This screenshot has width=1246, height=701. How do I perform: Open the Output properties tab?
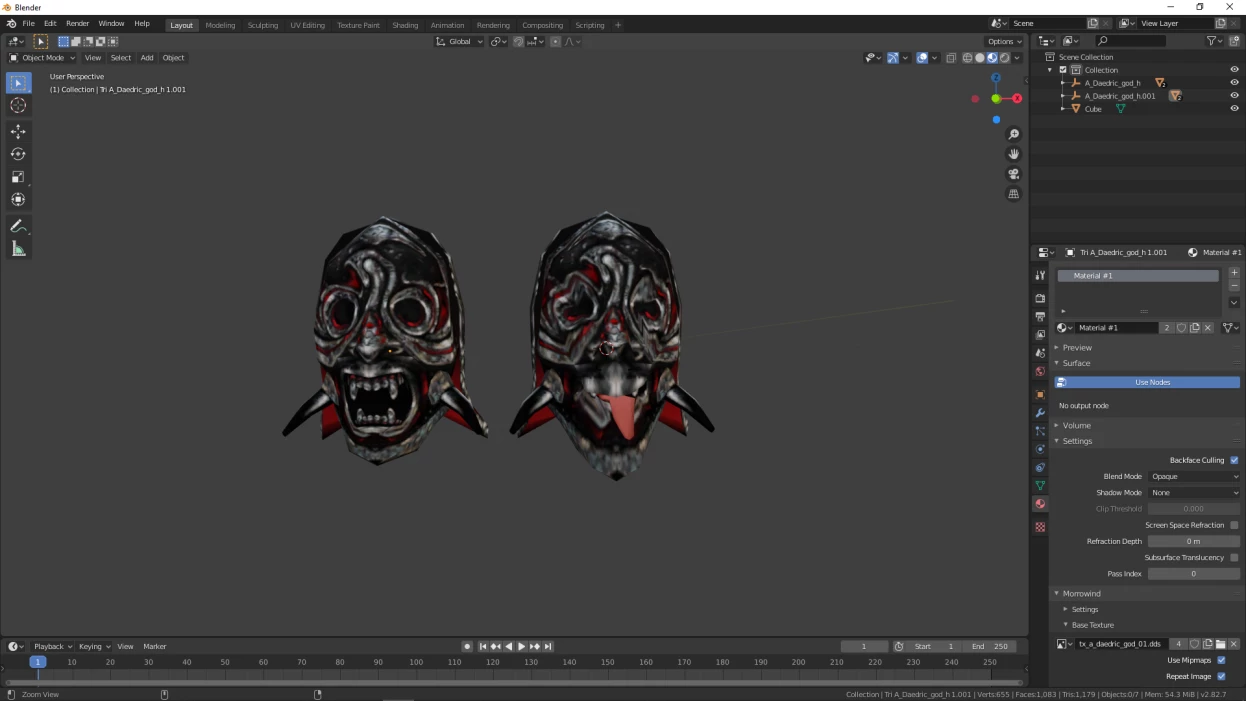pyautogui.click(x=1040, y=316)
